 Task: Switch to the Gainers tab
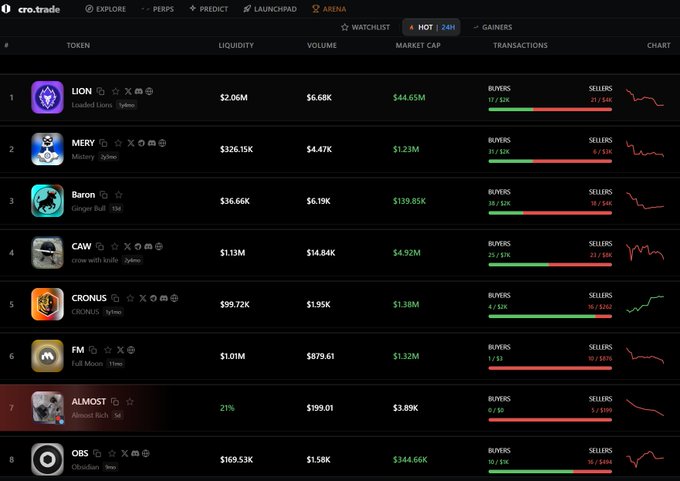tap(492, 27)
